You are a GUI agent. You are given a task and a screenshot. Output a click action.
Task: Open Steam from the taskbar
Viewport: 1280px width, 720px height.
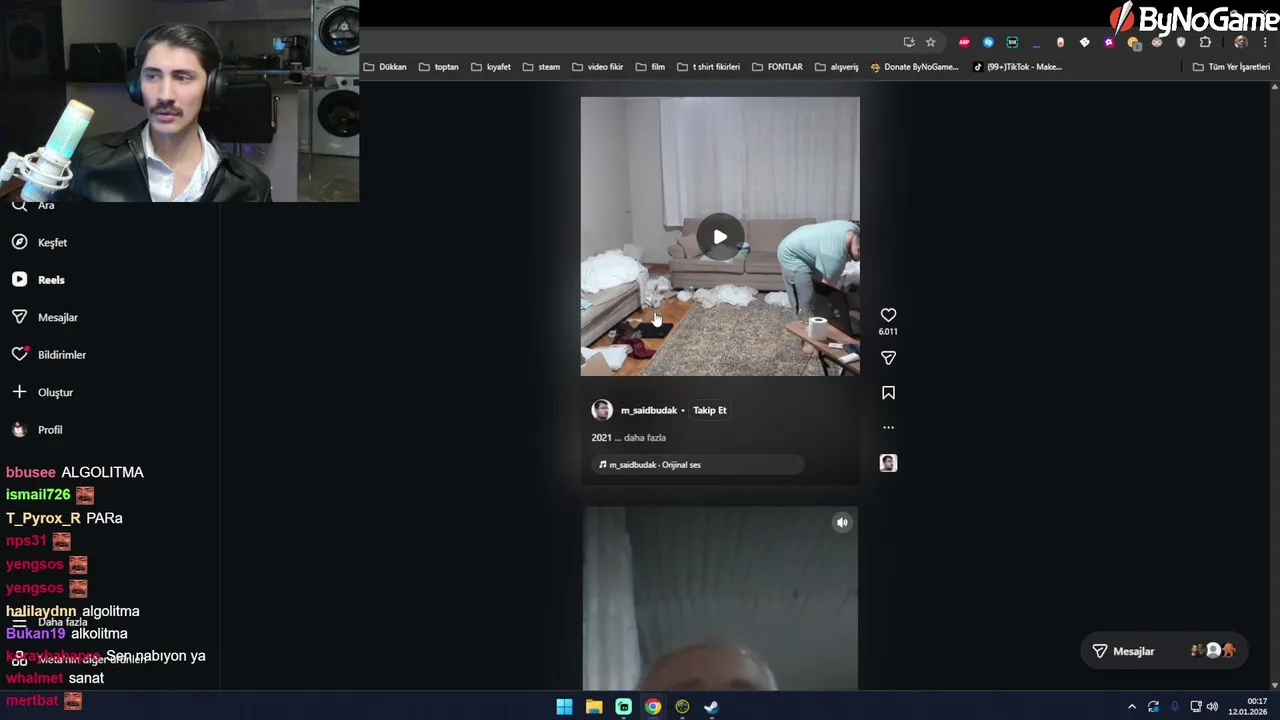point(712,707)
